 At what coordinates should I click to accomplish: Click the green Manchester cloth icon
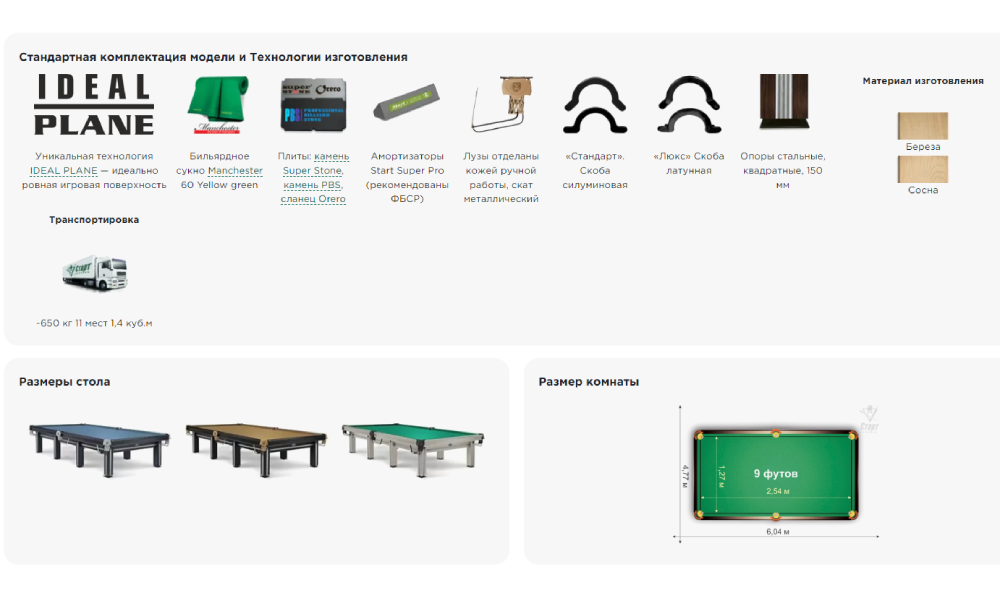point(219,105)
